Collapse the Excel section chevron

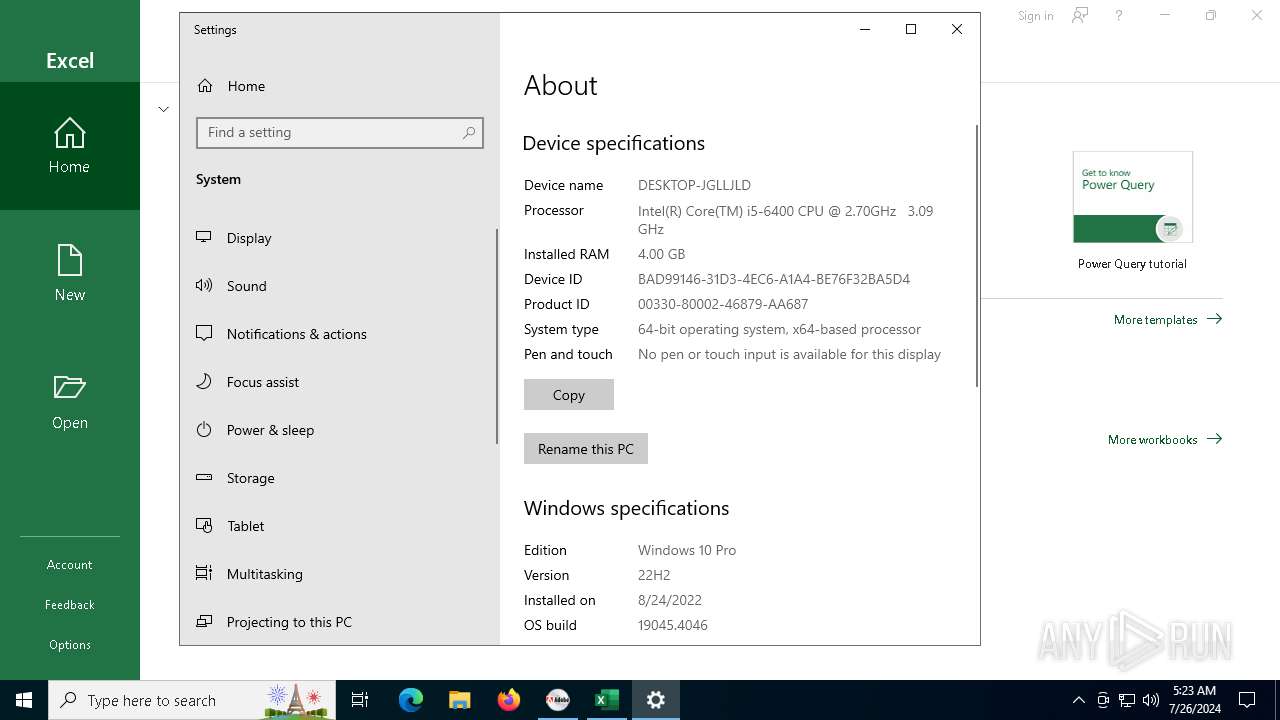tap(164, 109)
